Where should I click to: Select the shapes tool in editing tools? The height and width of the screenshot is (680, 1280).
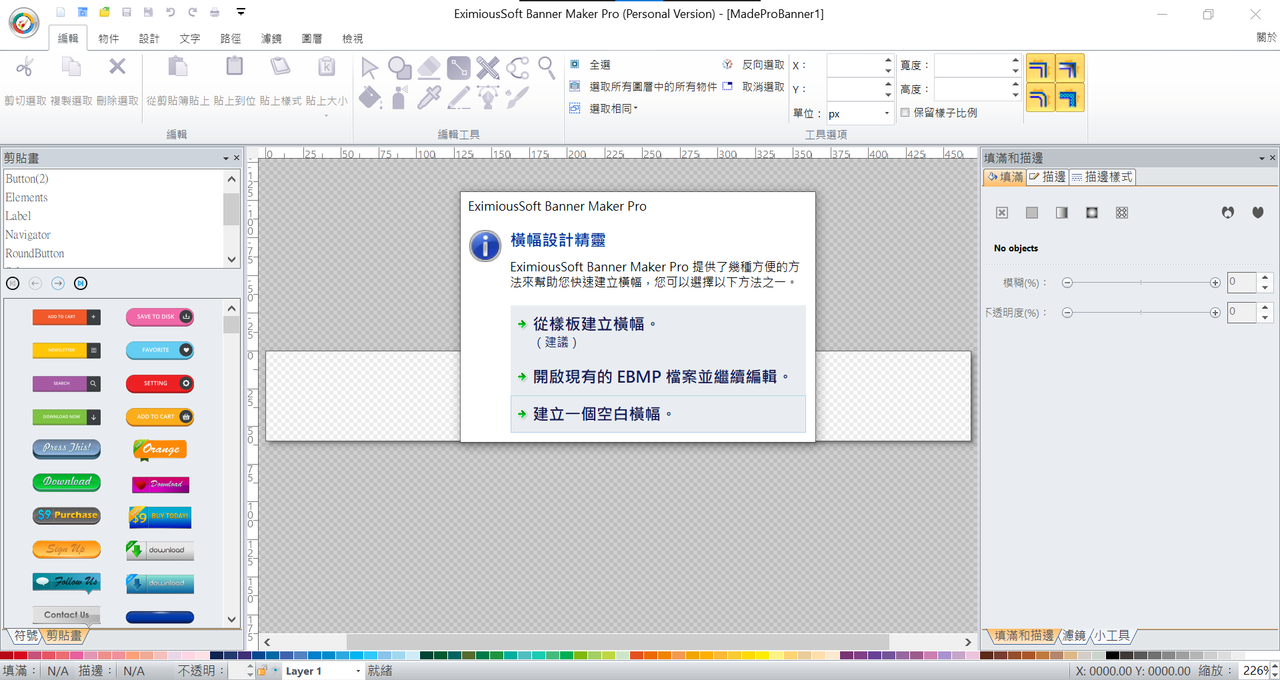[400, 68]
